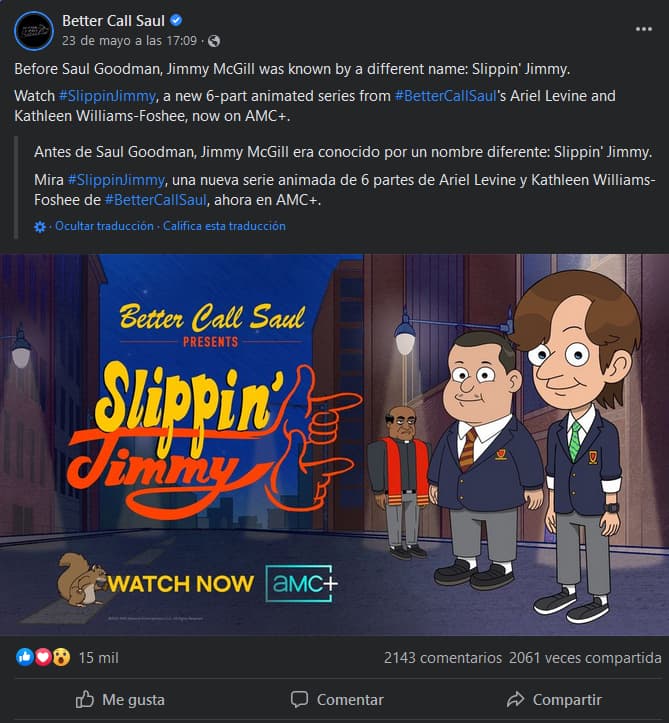The image size is (669, 723).
Task: Open the post timestamp 23 de mayo
Action: click(x=130, y=41)
